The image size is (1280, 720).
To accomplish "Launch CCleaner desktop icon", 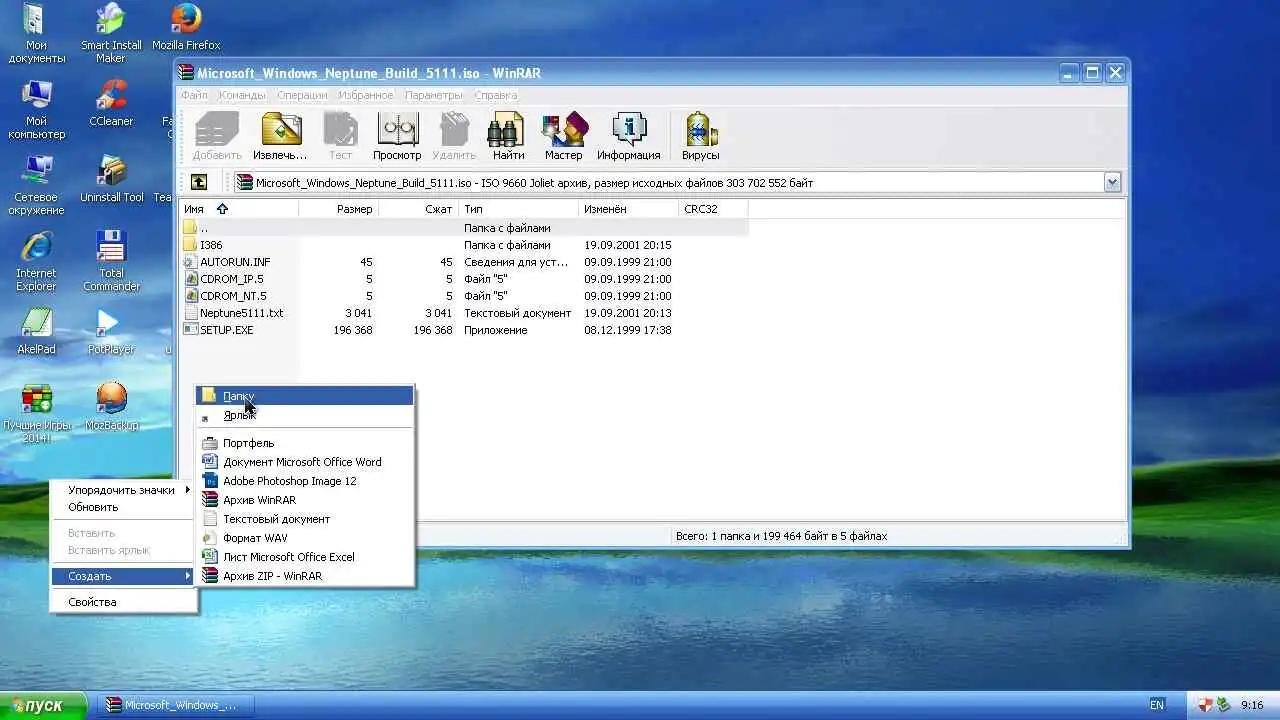I will [x=111, y=104].
